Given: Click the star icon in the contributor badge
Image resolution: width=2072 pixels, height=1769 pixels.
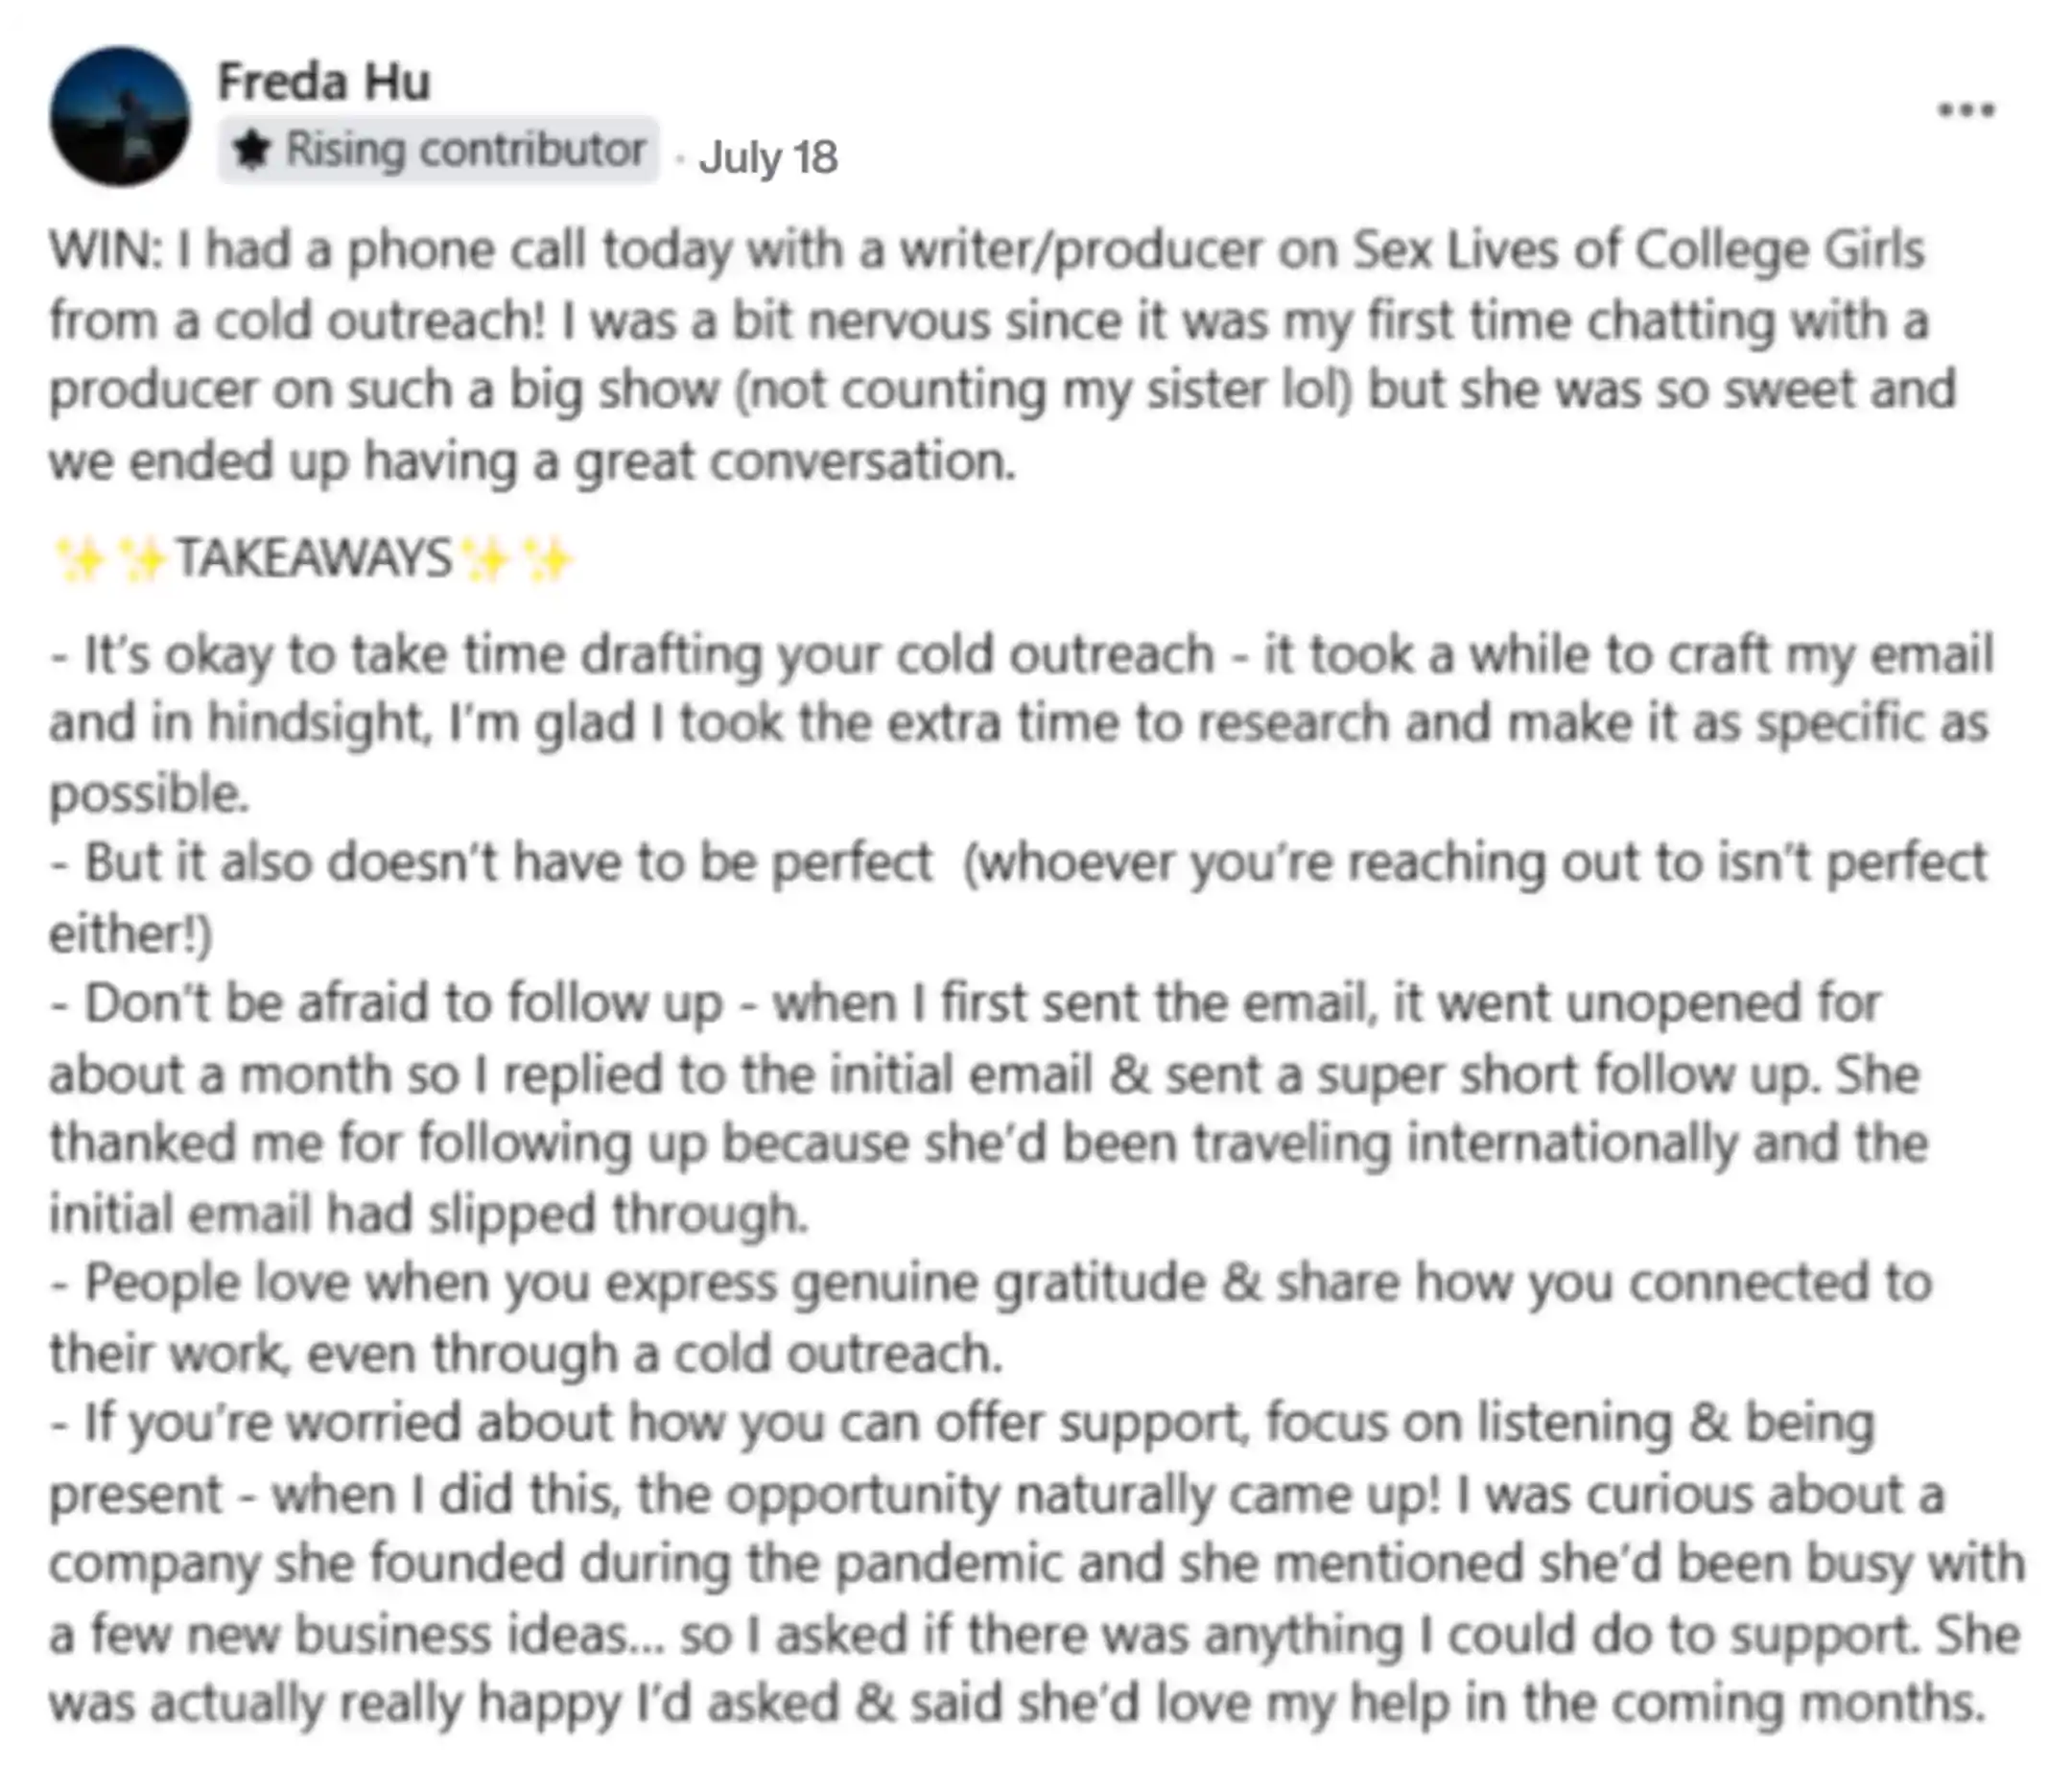Looking at the screenshot, I should 252,151.
